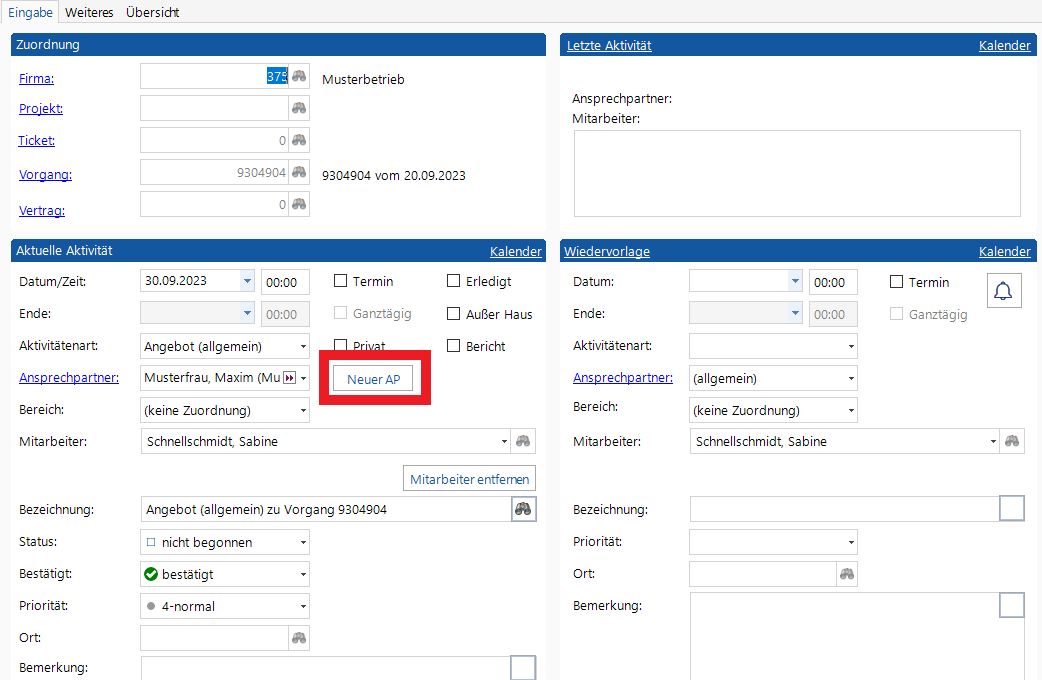Open Vertrag search with binoculars icon
The image size is (1042, 680).
(298, 204)
